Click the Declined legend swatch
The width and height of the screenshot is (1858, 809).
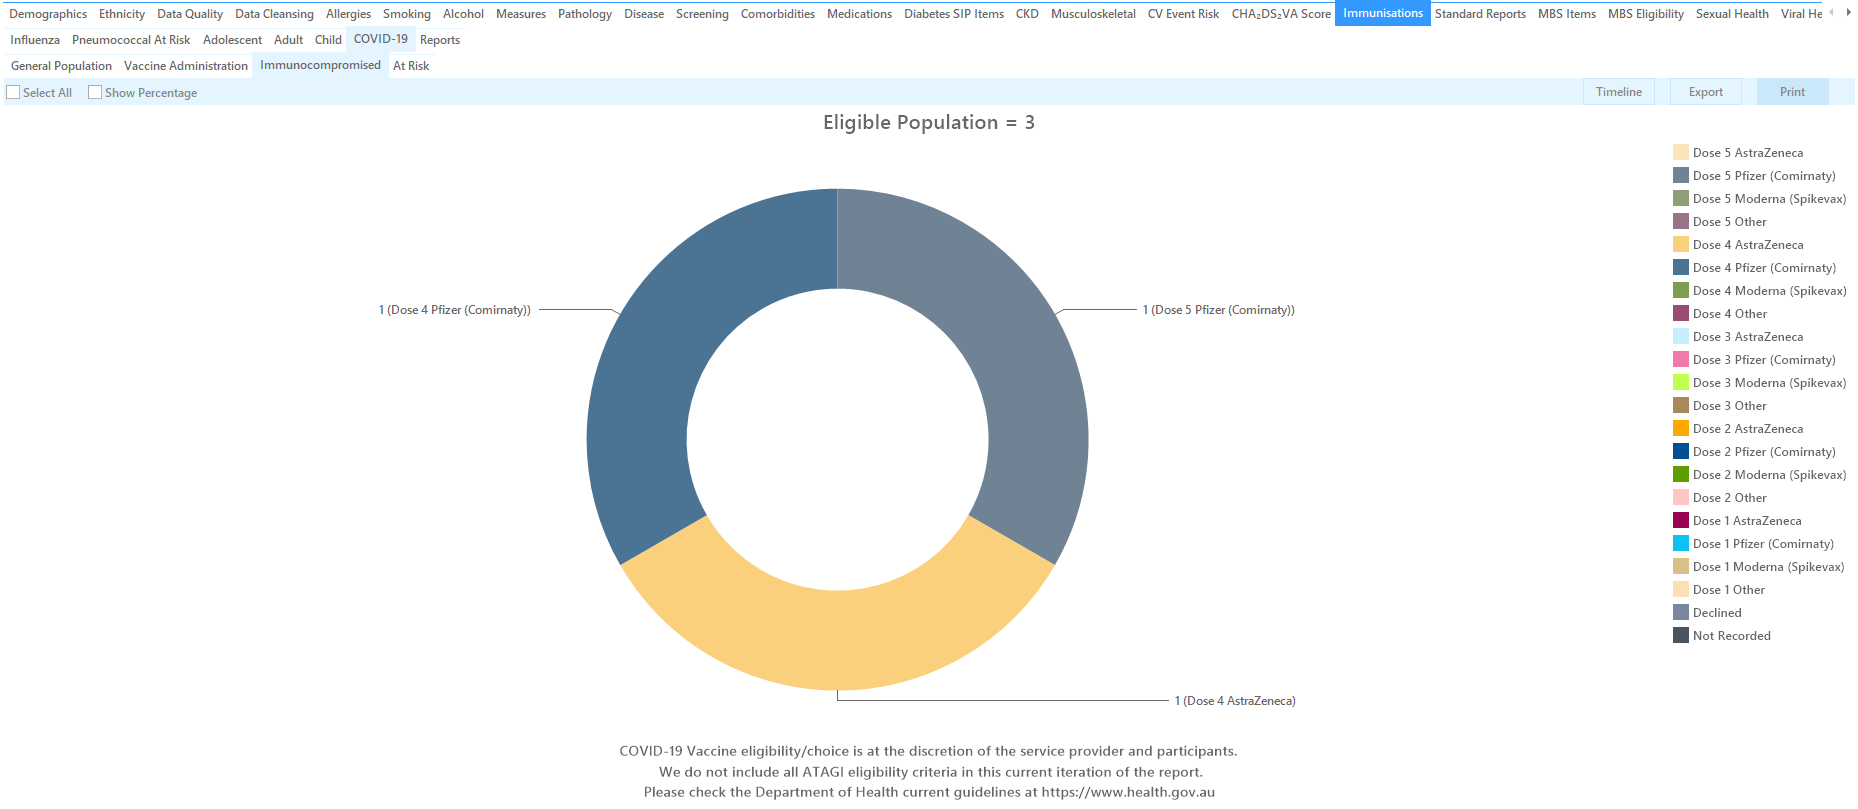pyautogui.click(x=1681, y=612)
